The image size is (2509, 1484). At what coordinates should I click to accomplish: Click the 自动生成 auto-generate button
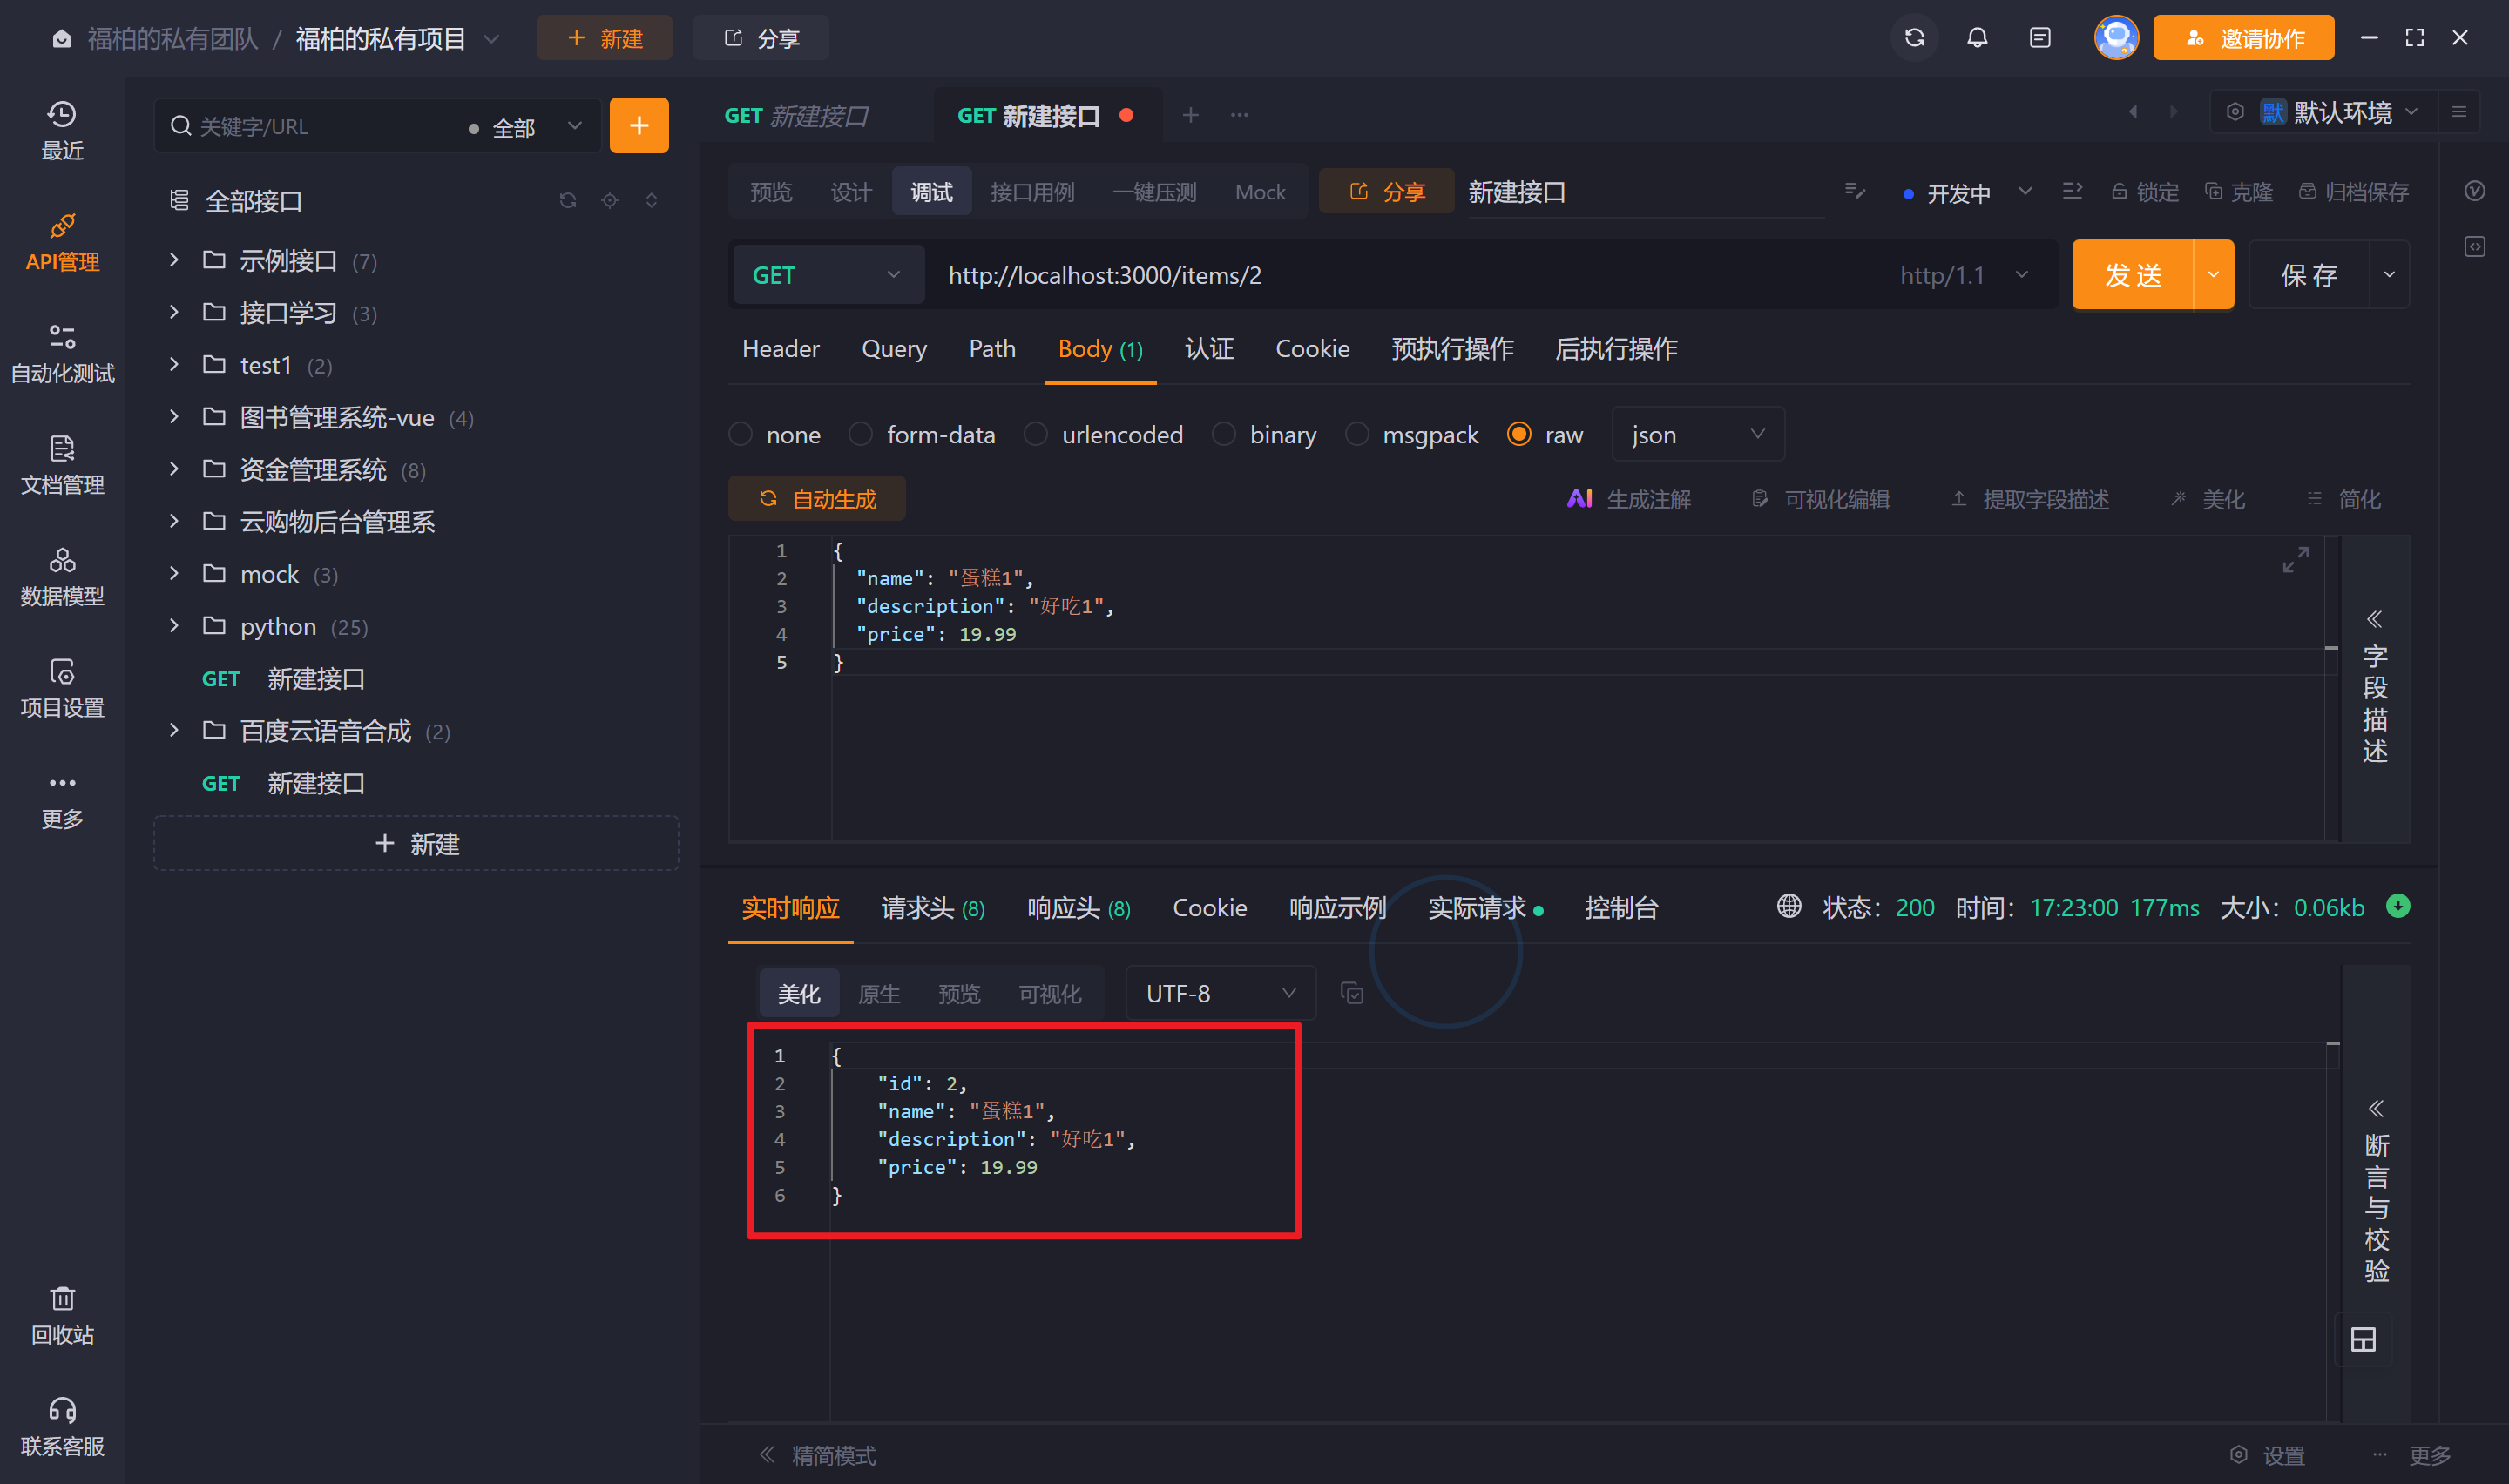[817, 499]
